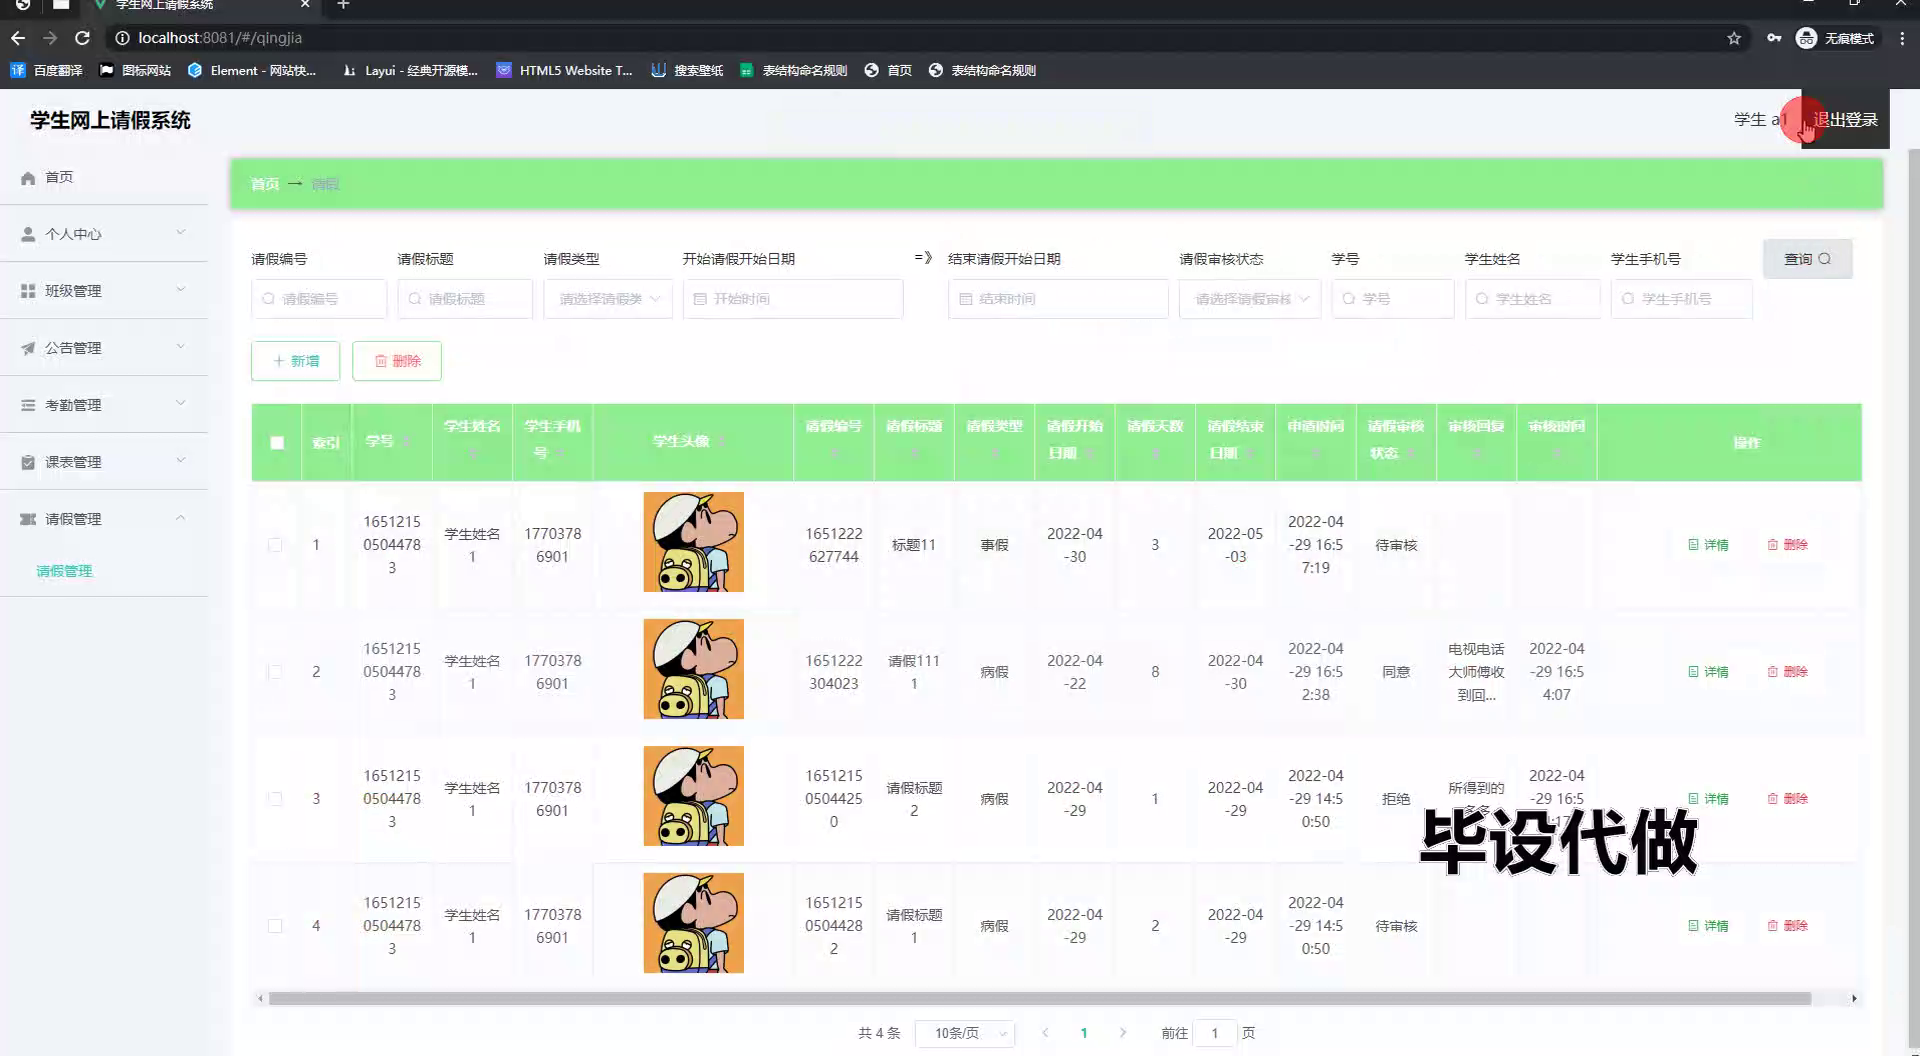Delete row index 4

[1787, 926]
